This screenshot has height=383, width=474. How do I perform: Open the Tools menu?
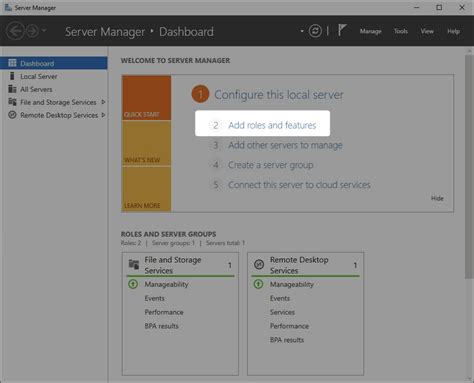pos(401,31)
